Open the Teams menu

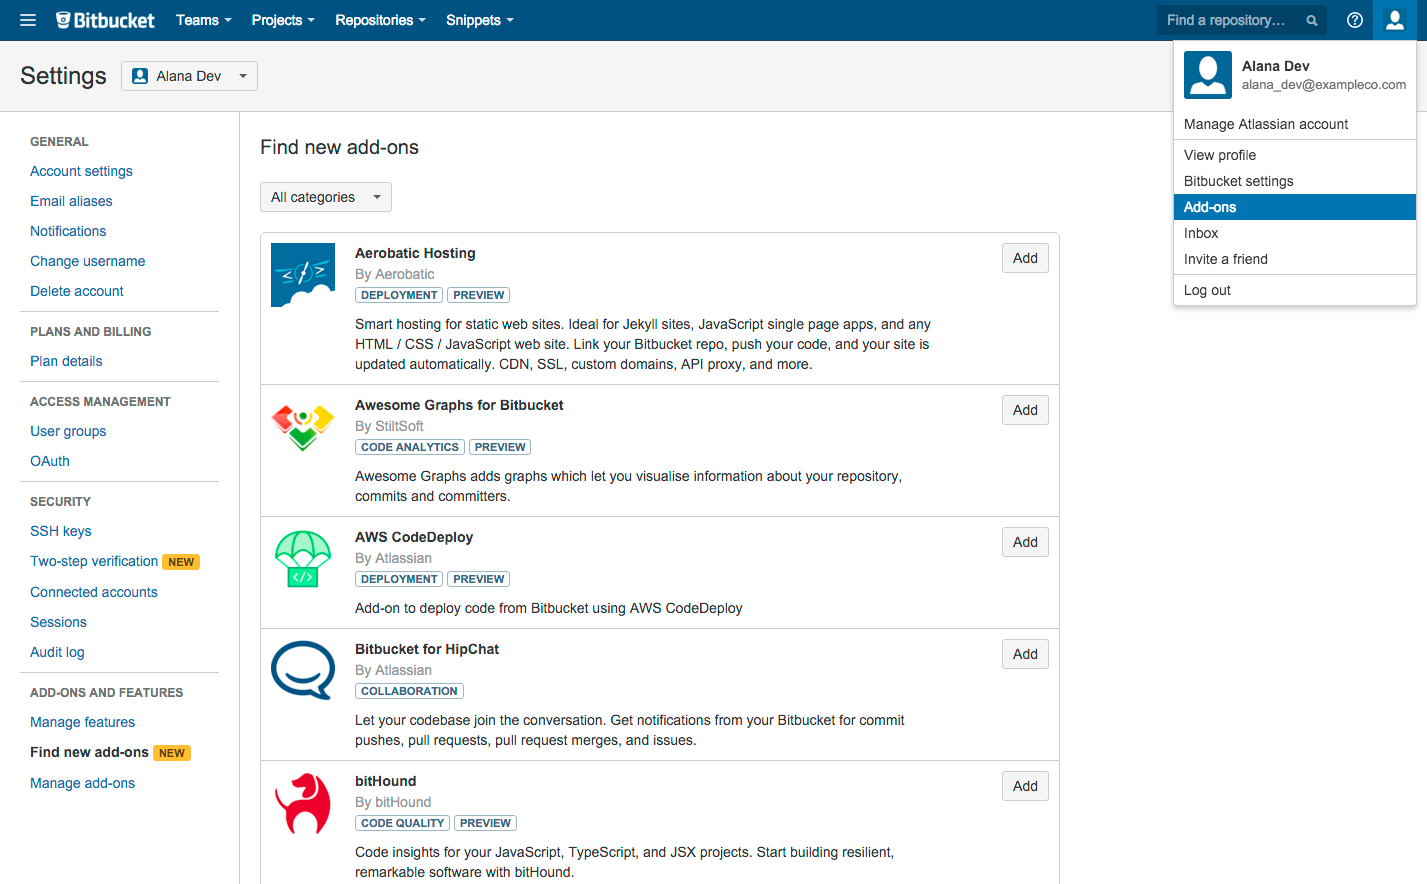(203, 19)
